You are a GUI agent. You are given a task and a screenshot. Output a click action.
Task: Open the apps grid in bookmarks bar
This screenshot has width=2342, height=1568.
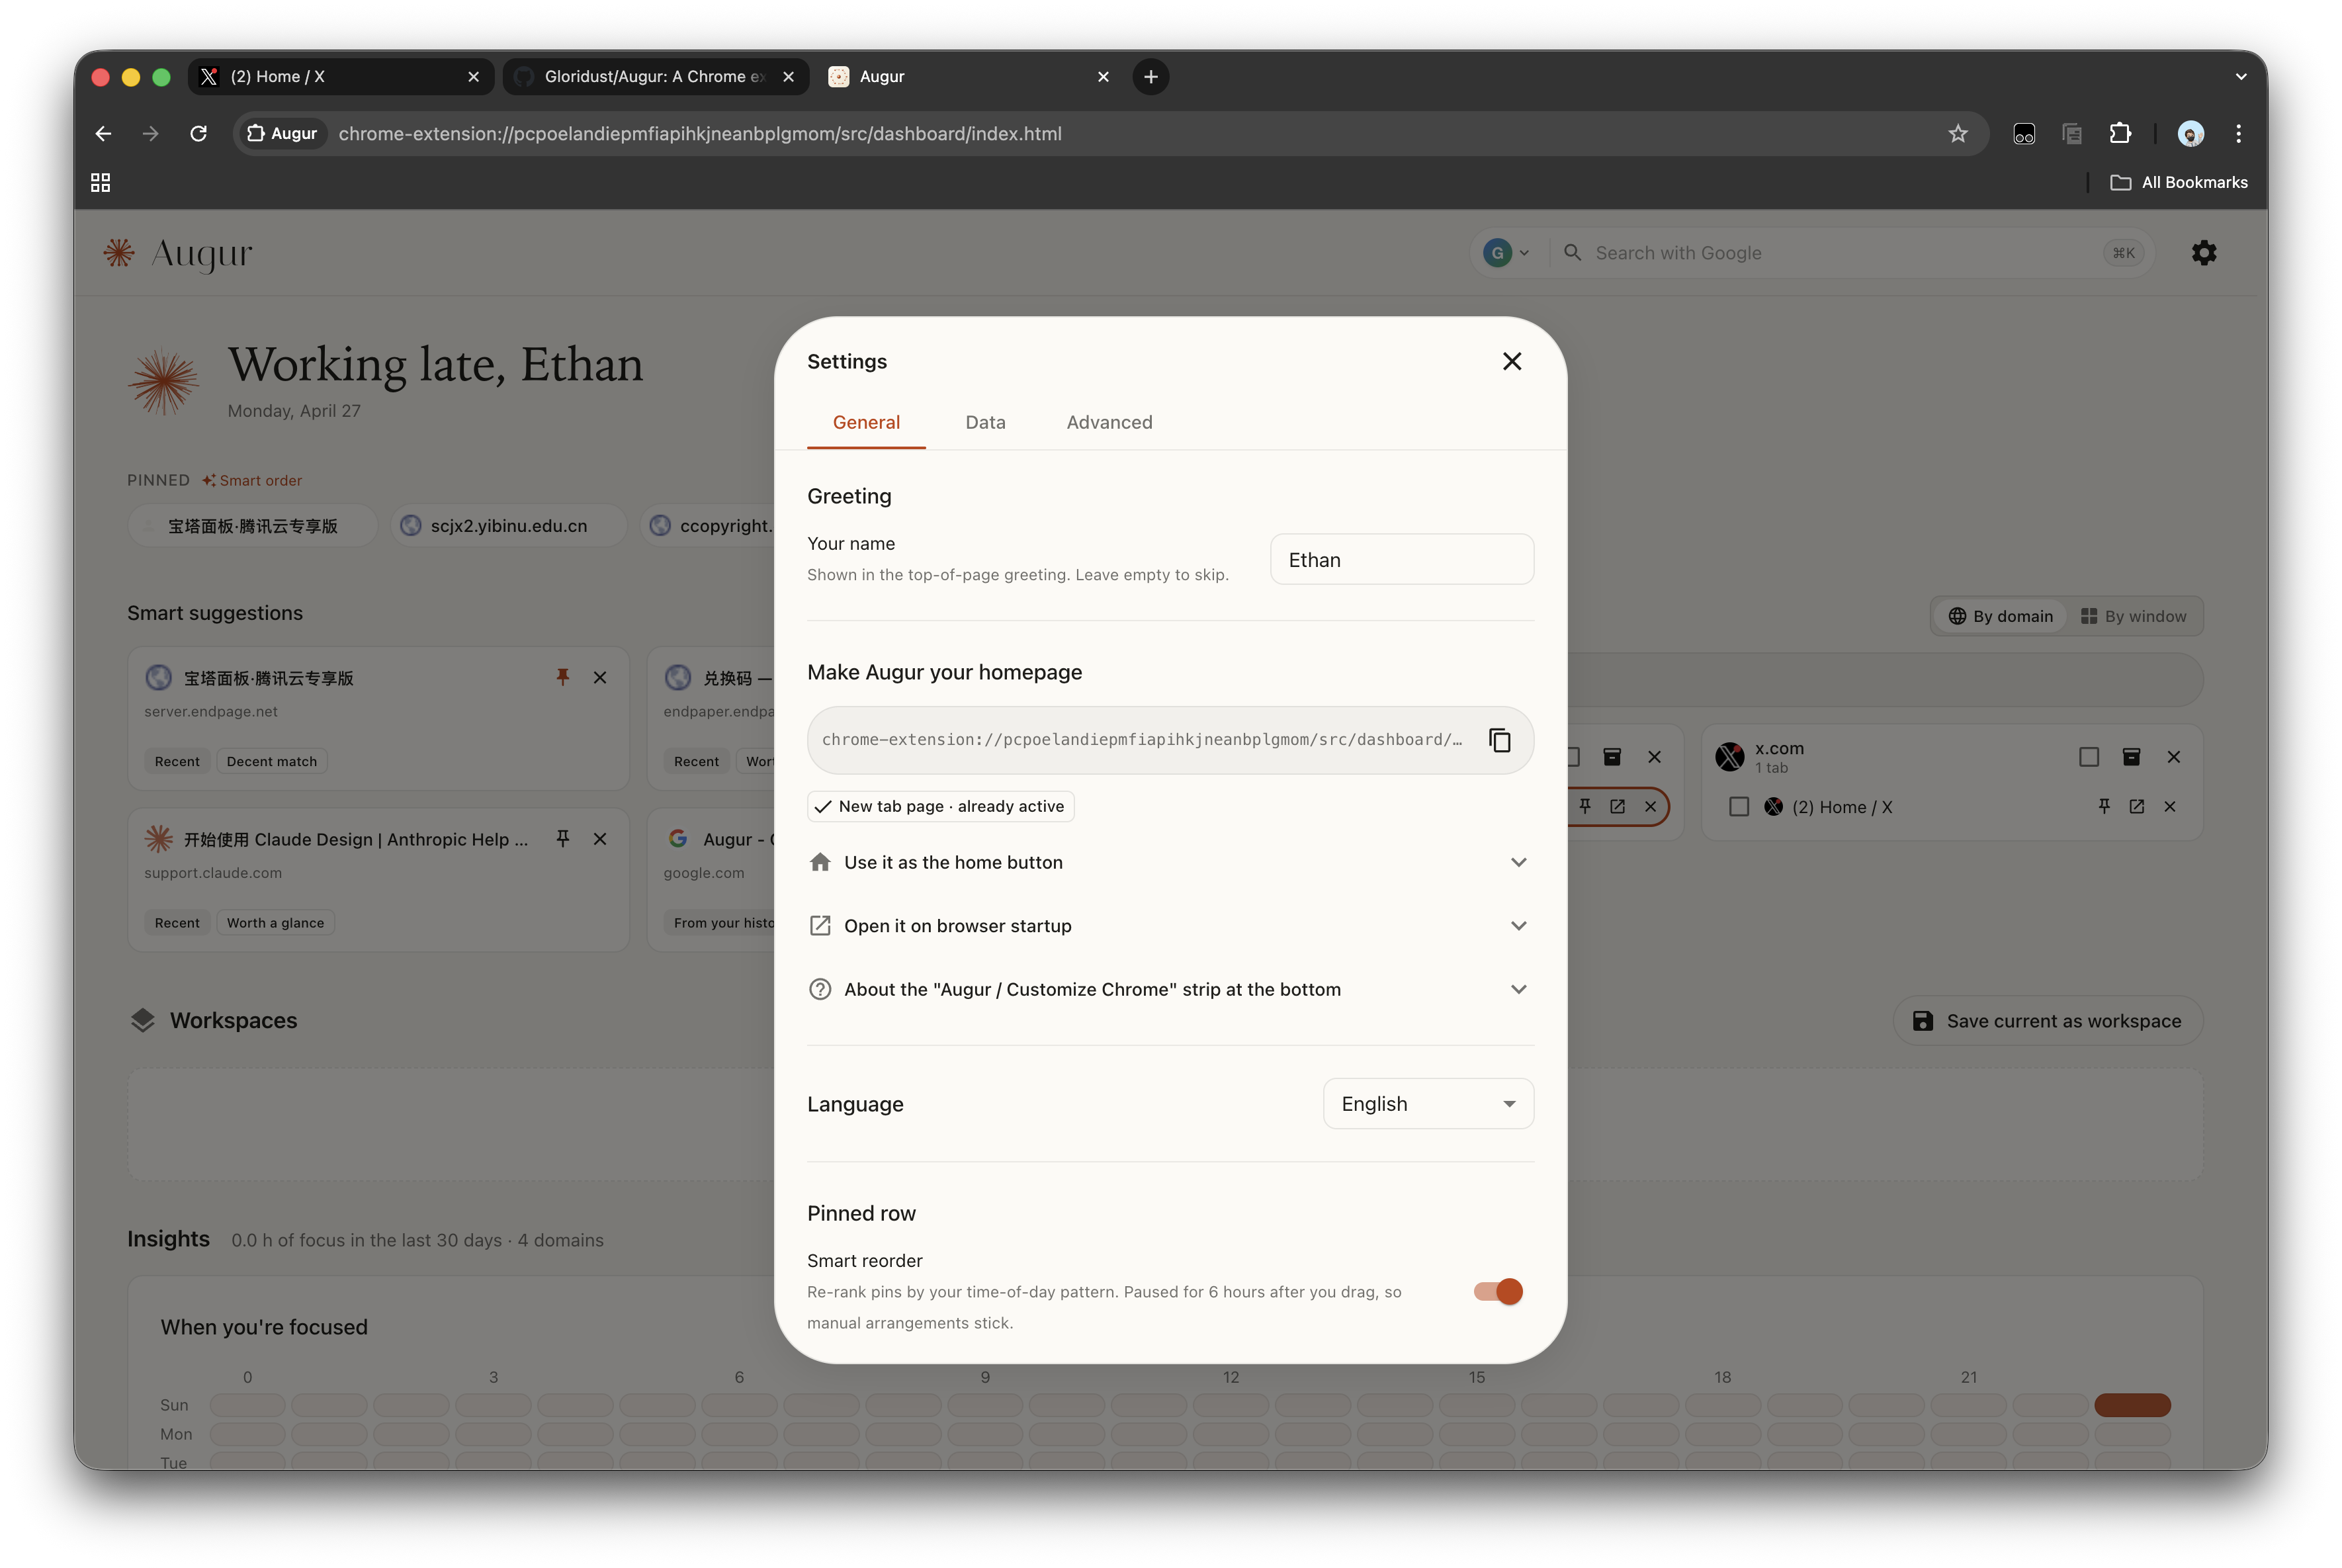click(x=100, y=182)
